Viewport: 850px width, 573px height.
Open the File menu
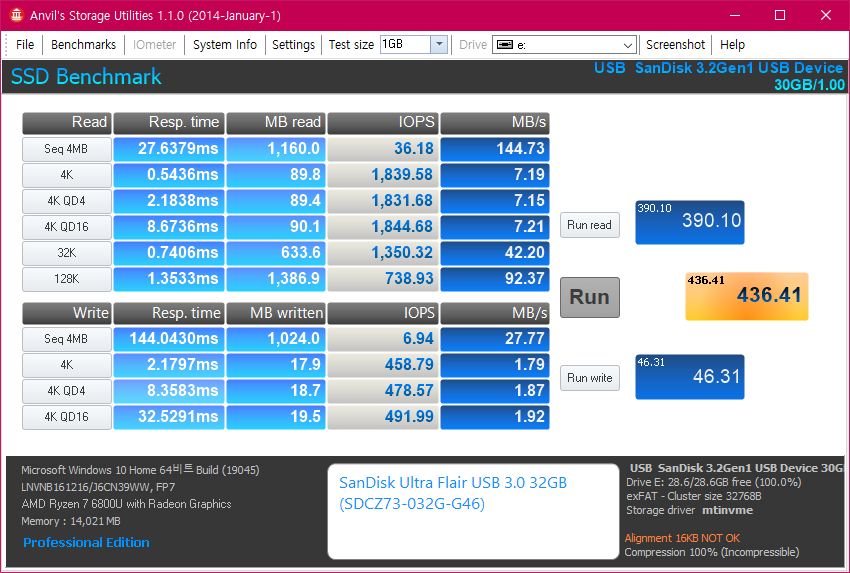click(x=25, y=44)
